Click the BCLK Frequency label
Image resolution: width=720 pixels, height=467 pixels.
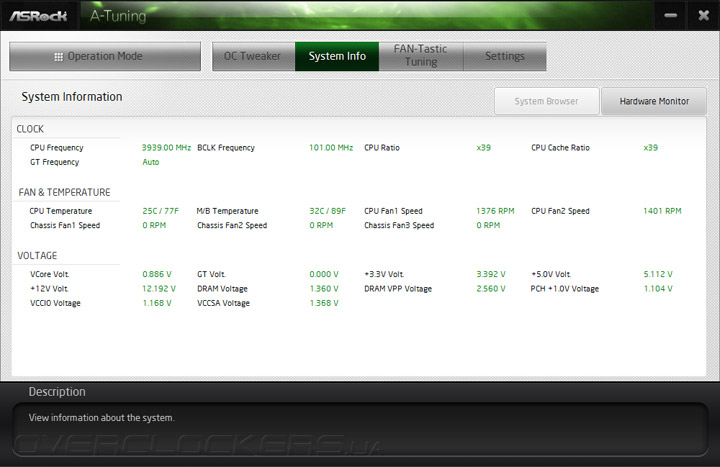226,148
